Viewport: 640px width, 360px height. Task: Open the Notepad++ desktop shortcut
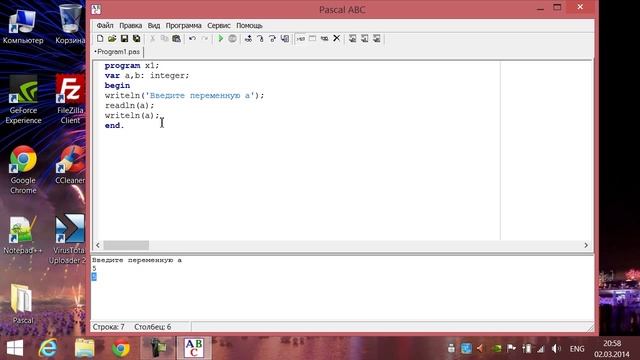(x=22, y=235)
